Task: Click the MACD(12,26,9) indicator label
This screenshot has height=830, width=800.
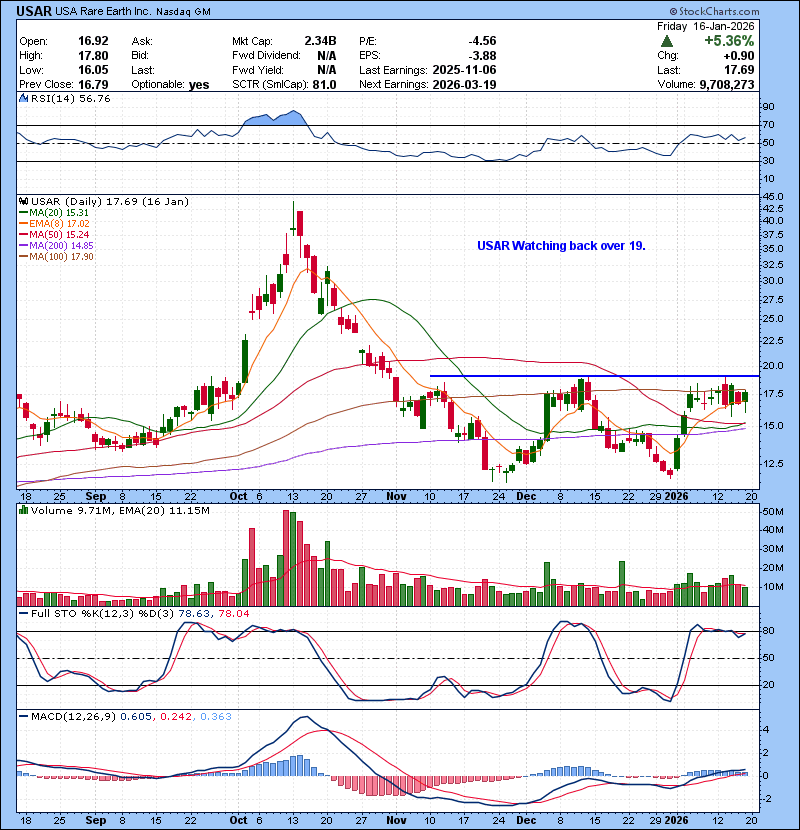Action: 73,716
